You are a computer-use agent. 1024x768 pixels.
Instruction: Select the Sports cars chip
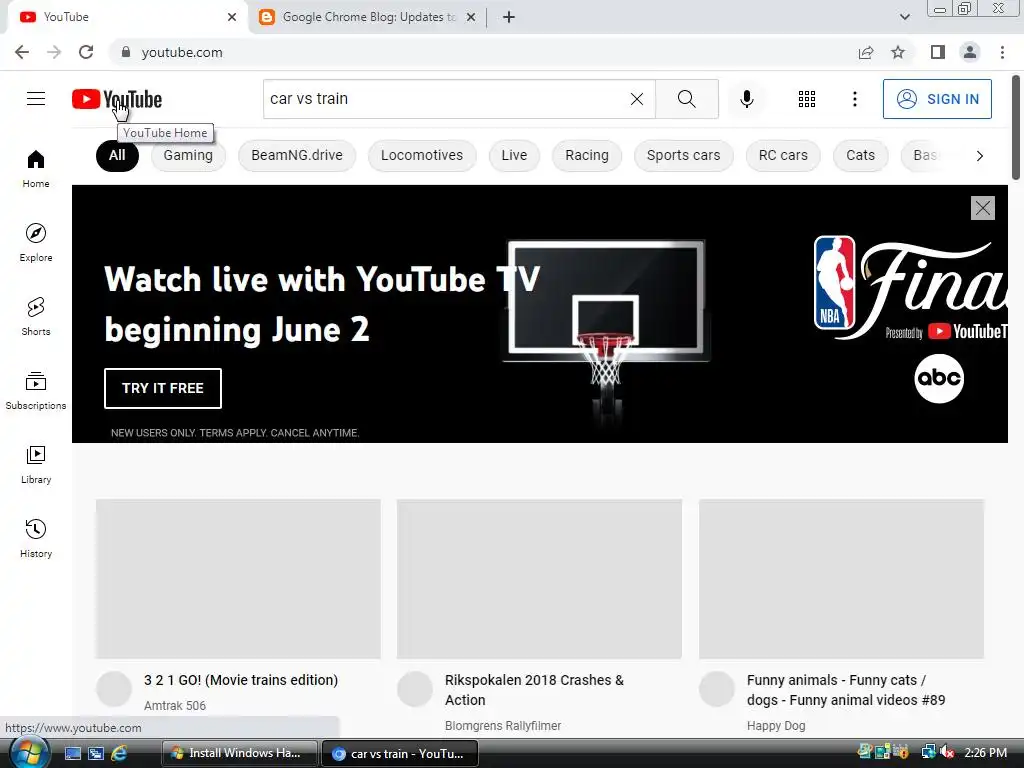[x=683, y=155]
